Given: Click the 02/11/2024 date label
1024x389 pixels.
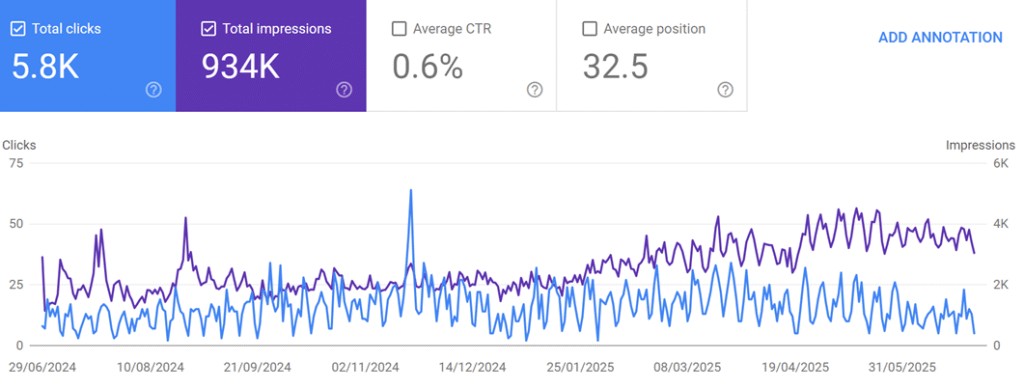Looking at the screenshot, I should (365, 367).
